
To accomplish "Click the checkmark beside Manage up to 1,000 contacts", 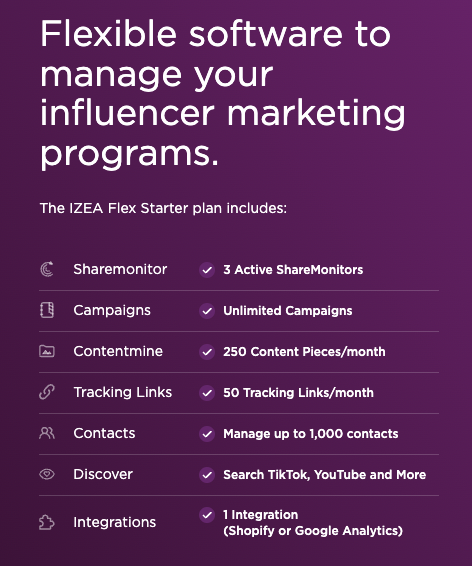I will click(x=207, y=434).
